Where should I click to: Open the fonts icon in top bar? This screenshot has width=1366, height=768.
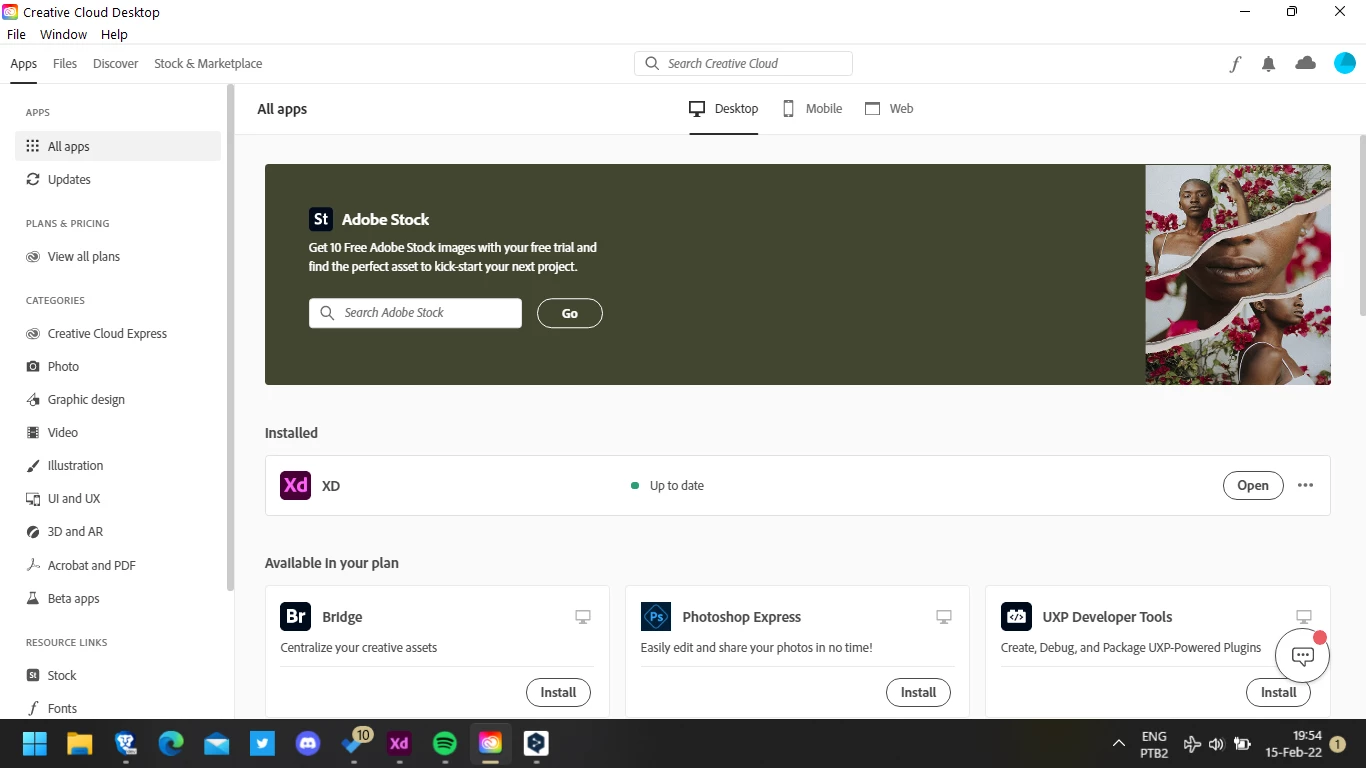click(x=1235, y=64)
